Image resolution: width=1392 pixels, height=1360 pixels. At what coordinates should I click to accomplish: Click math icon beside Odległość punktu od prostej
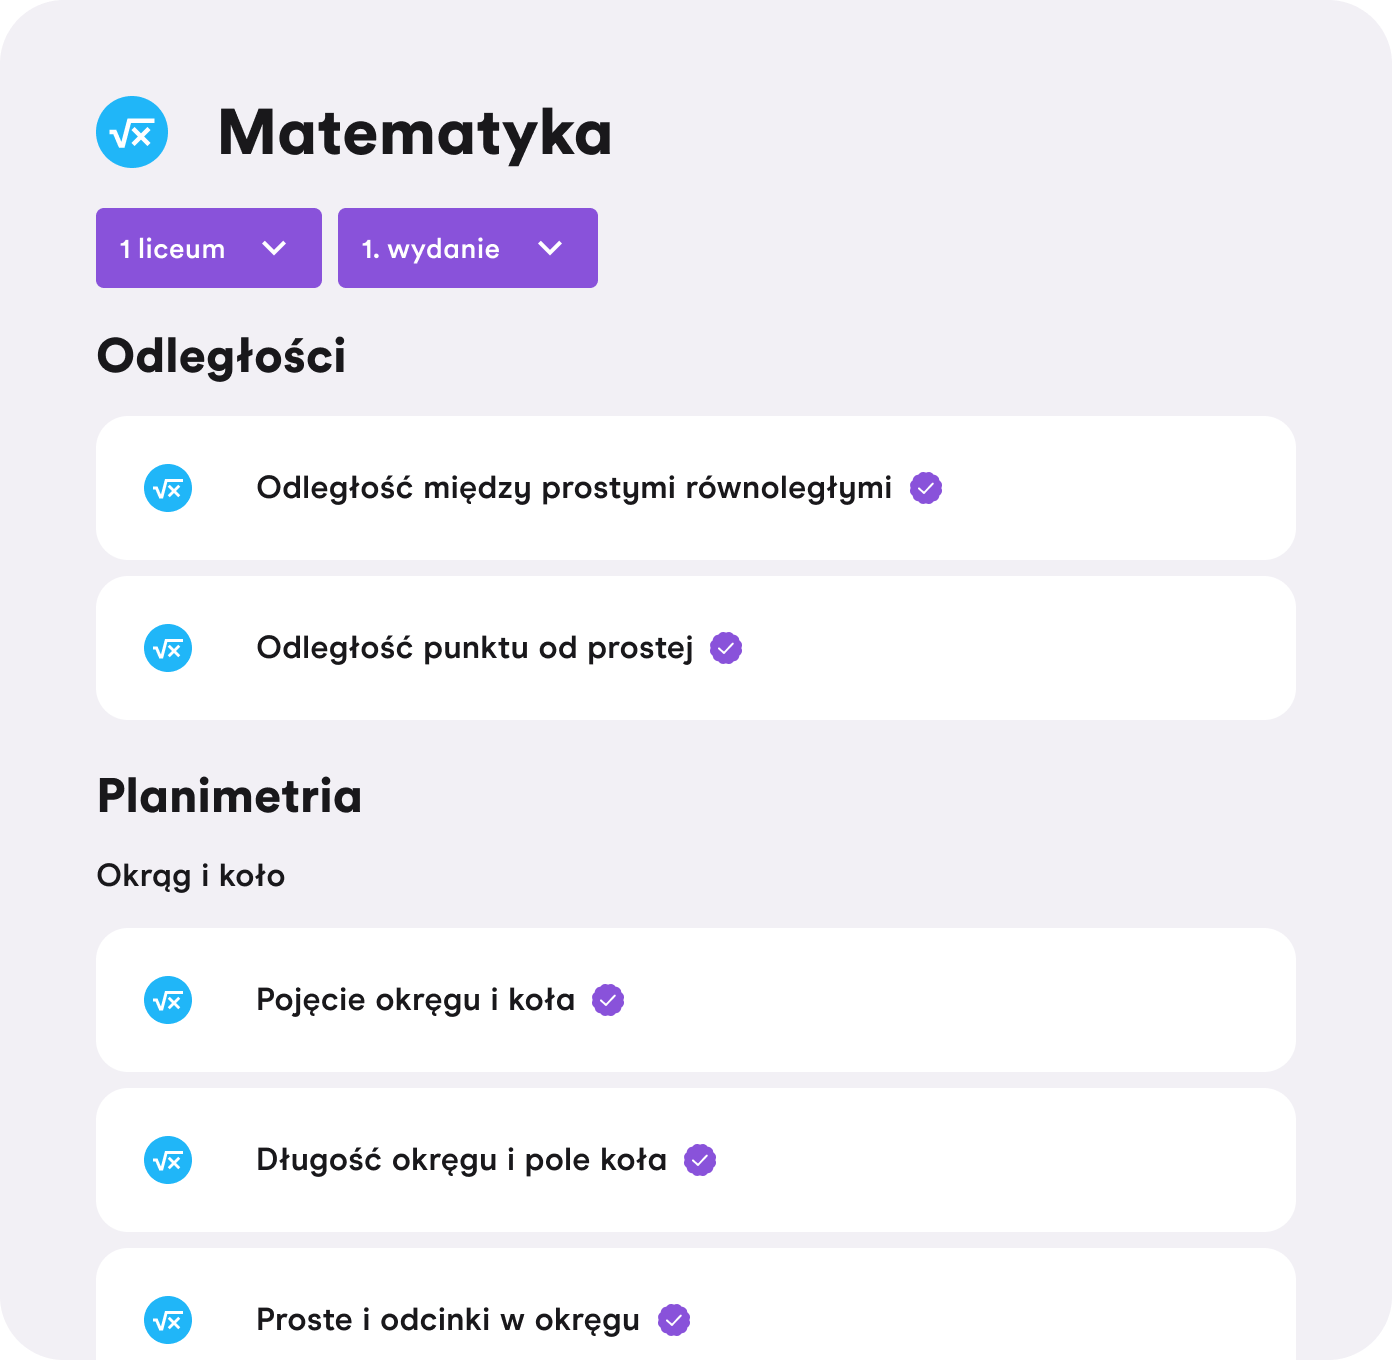[x=168, y=648]
